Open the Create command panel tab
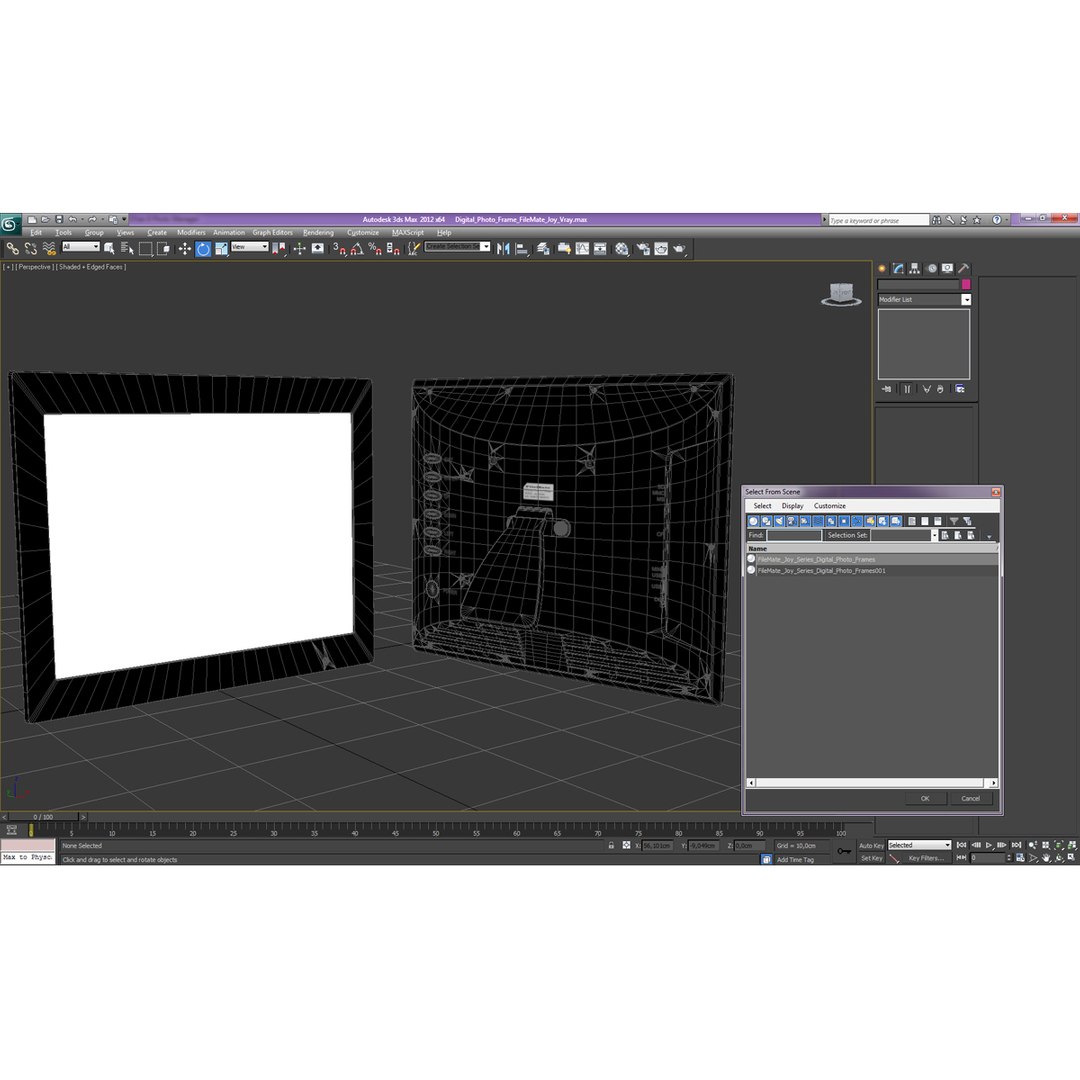Viewport: 1080px width, 1080px height. (x=882, y=269)
